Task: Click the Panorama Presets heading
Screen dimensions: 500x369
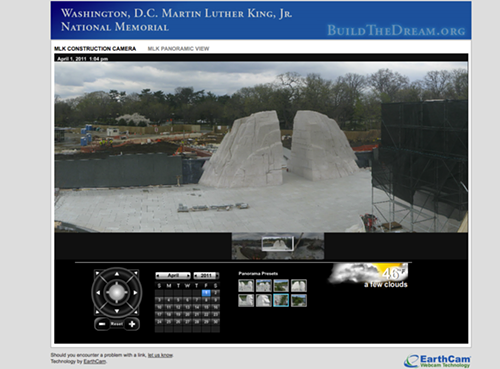Action: (x=258, y=274)
